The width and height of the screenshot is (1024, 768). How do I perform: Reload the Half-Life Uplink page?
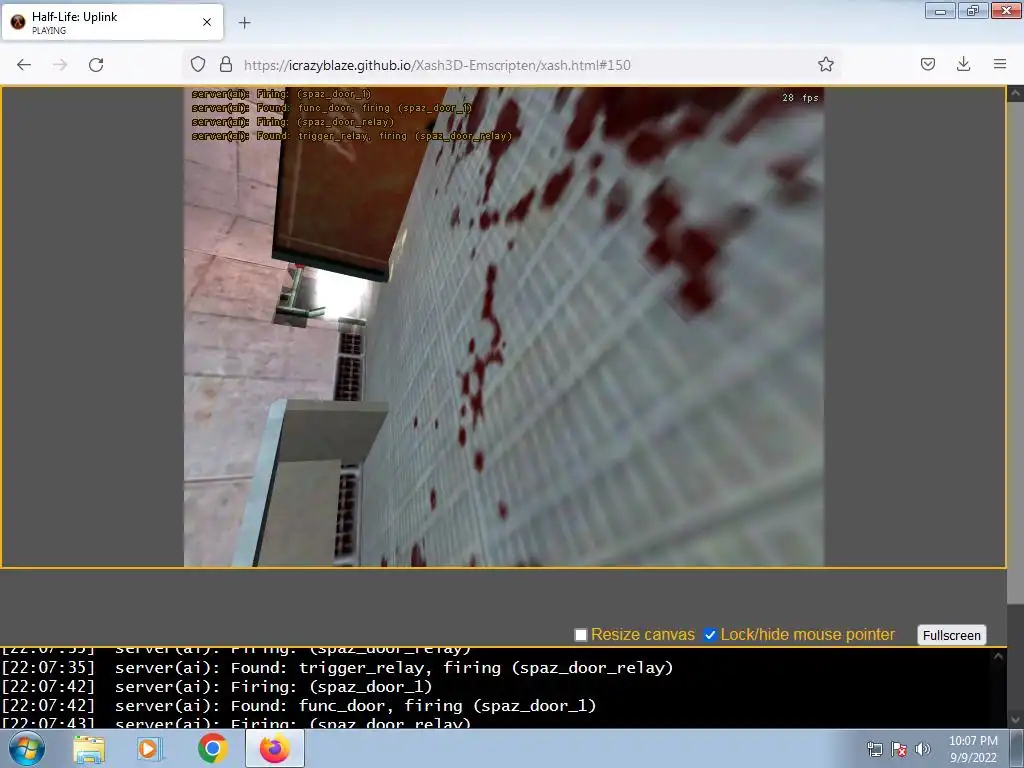click(x=96, y=65)
